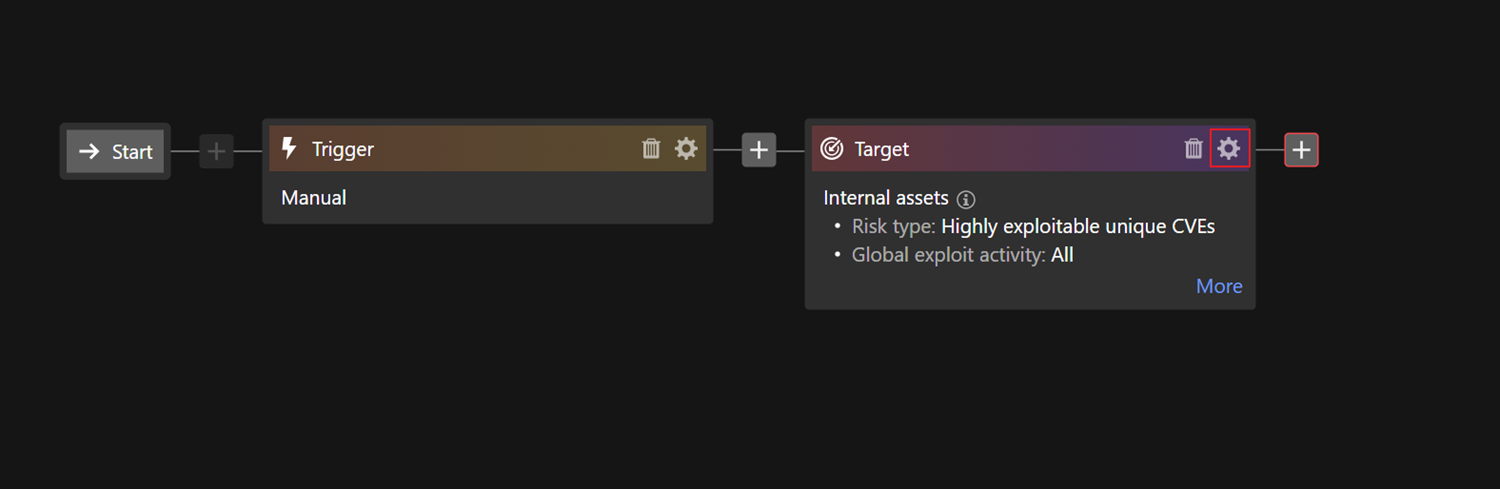Viewport: 1500px width, 489px height.
Task: Add step between Trigger and Target
Action: (x=759, y=150)
